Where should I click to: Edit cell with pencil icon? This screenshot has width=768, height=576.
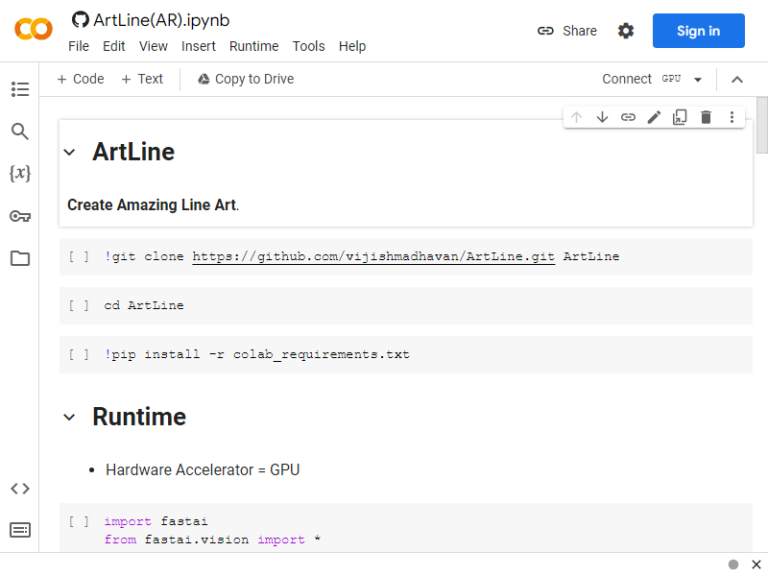pos(654,117)
